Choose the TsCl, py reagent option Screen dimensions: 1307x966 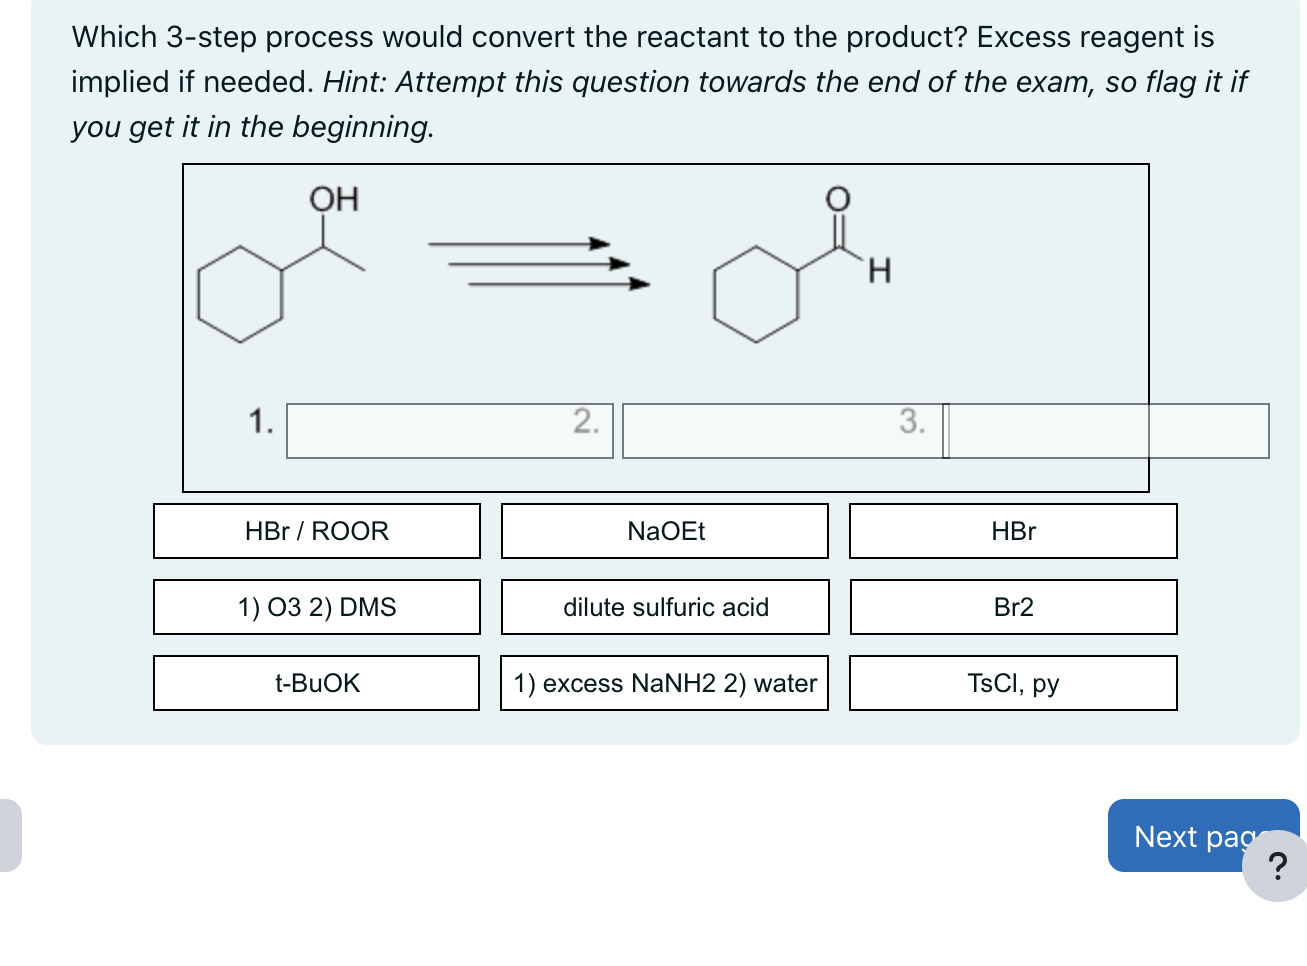1013,682
